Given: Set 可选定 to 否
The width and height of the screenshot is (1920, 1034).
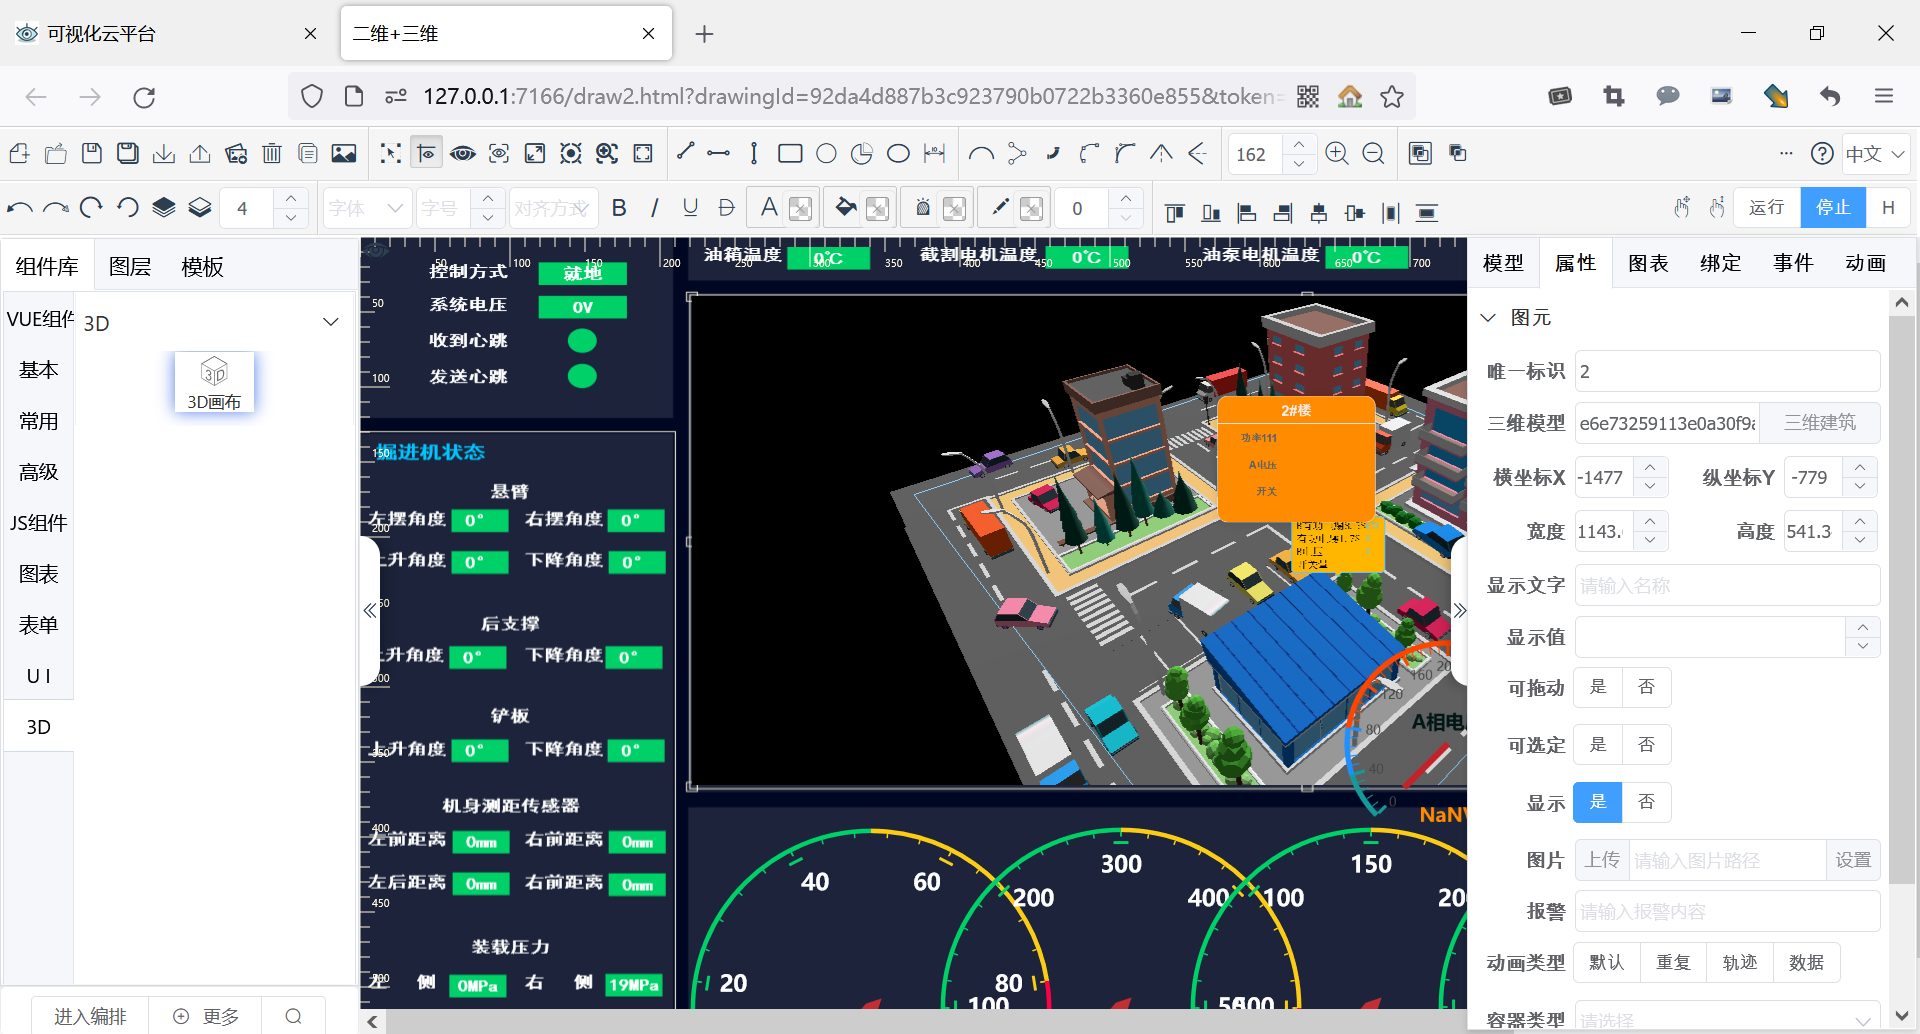Looking at the screenshot, I should point(1647,745).
